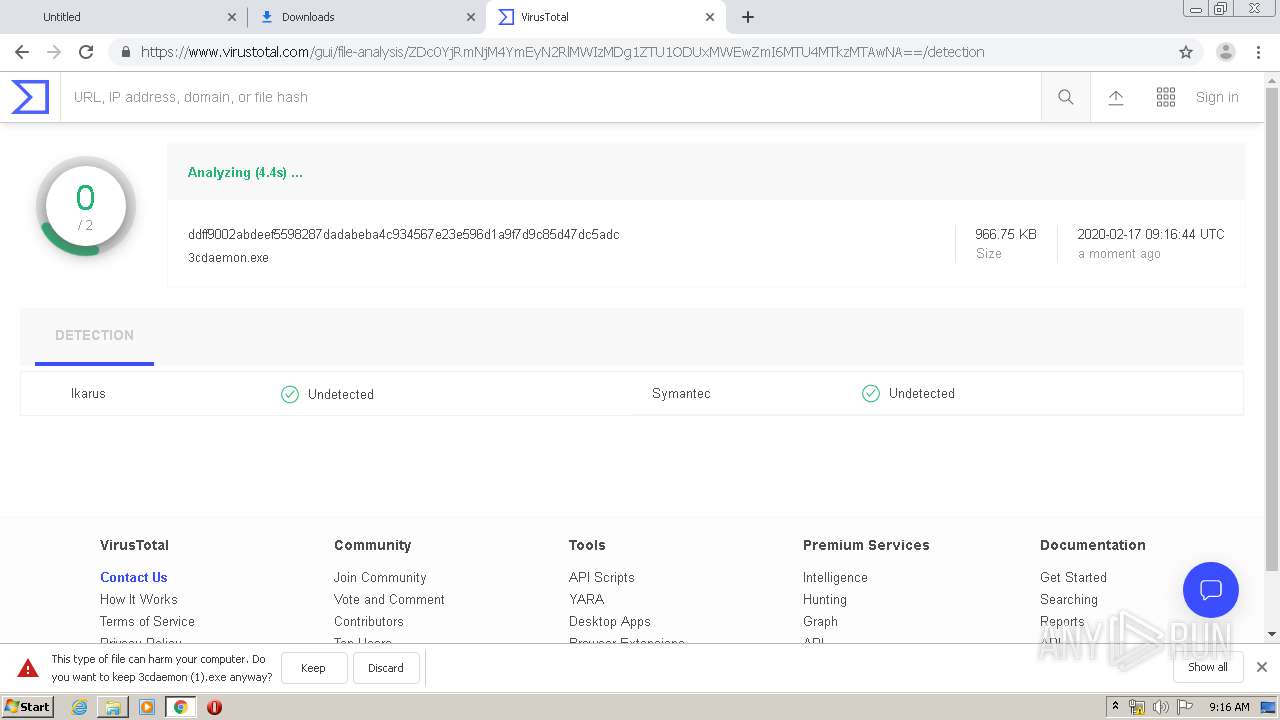The width and height of the screenshot is (1280, 720).
Task: Open the Intelligence link
Action: 835,578
